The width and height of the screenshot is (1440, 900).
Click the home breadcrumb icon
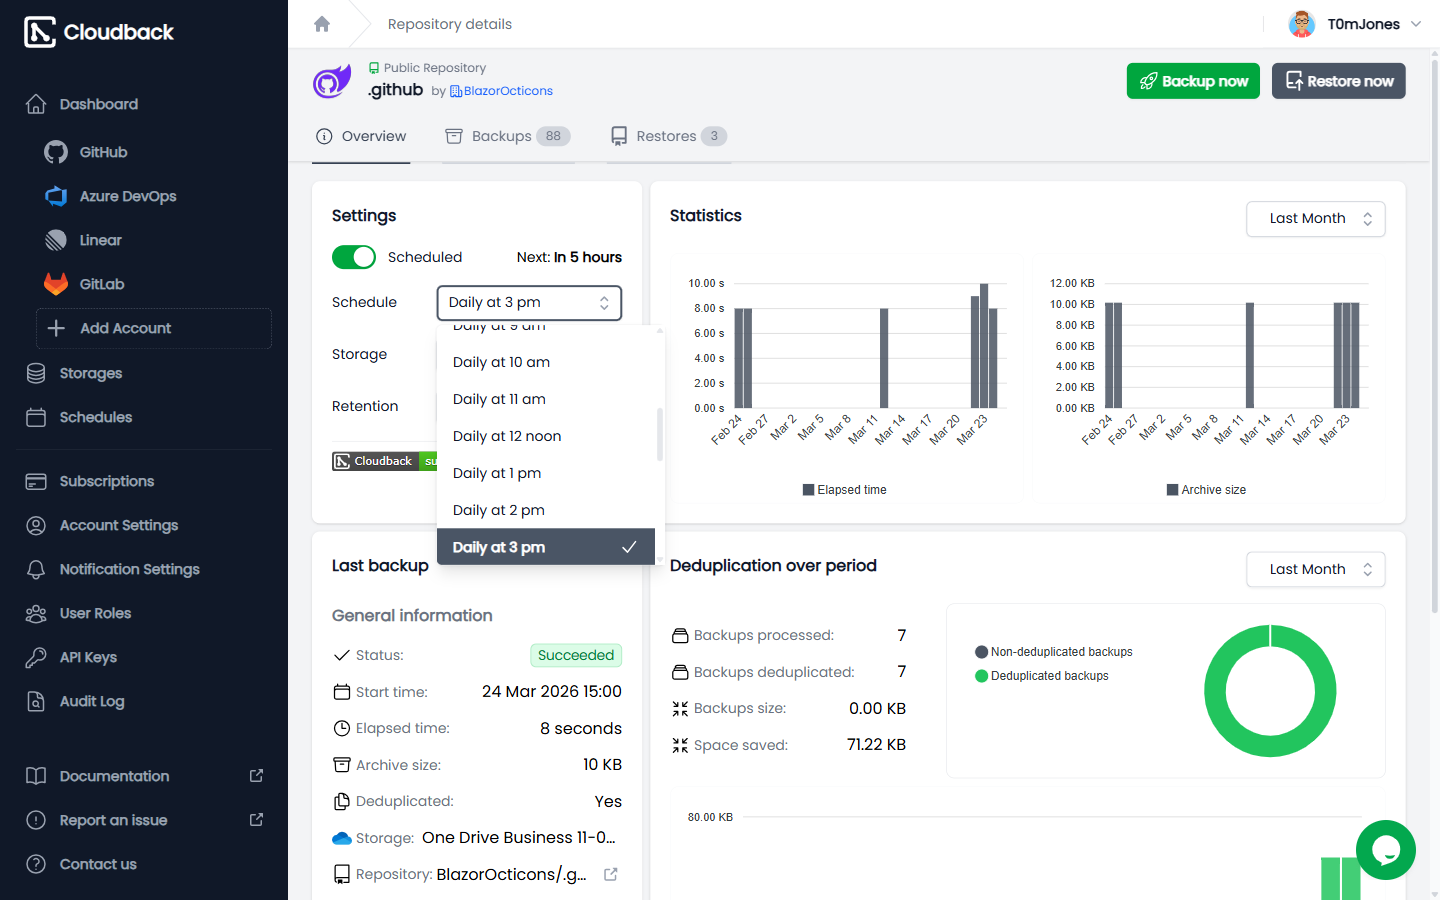click(x=322, y=24)
